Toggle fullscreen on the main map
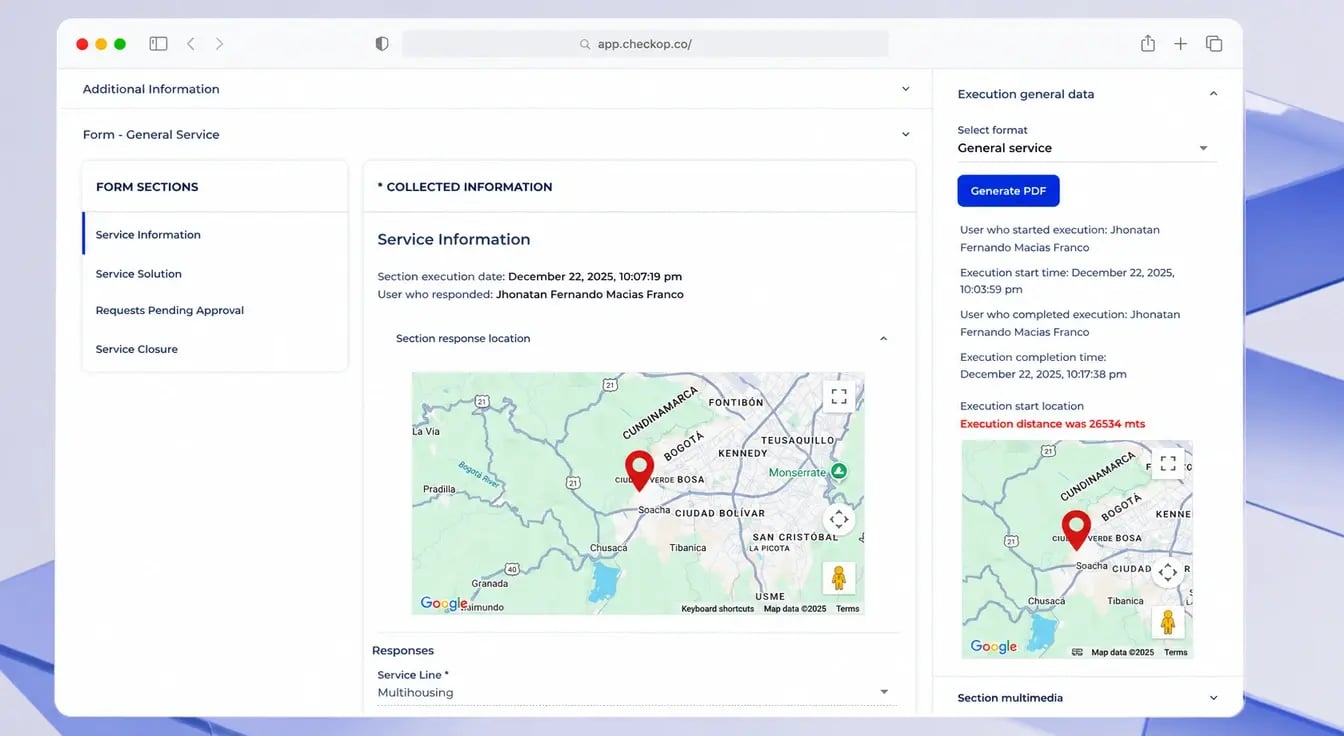The width and height of the screenshot is (1344, 736). (839, 396)
